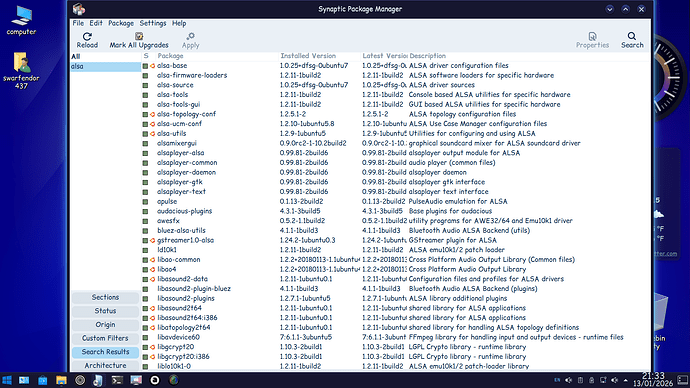Open the start menu from taskbar
Viewport: 690px width, 388px height.
(7, 380)
